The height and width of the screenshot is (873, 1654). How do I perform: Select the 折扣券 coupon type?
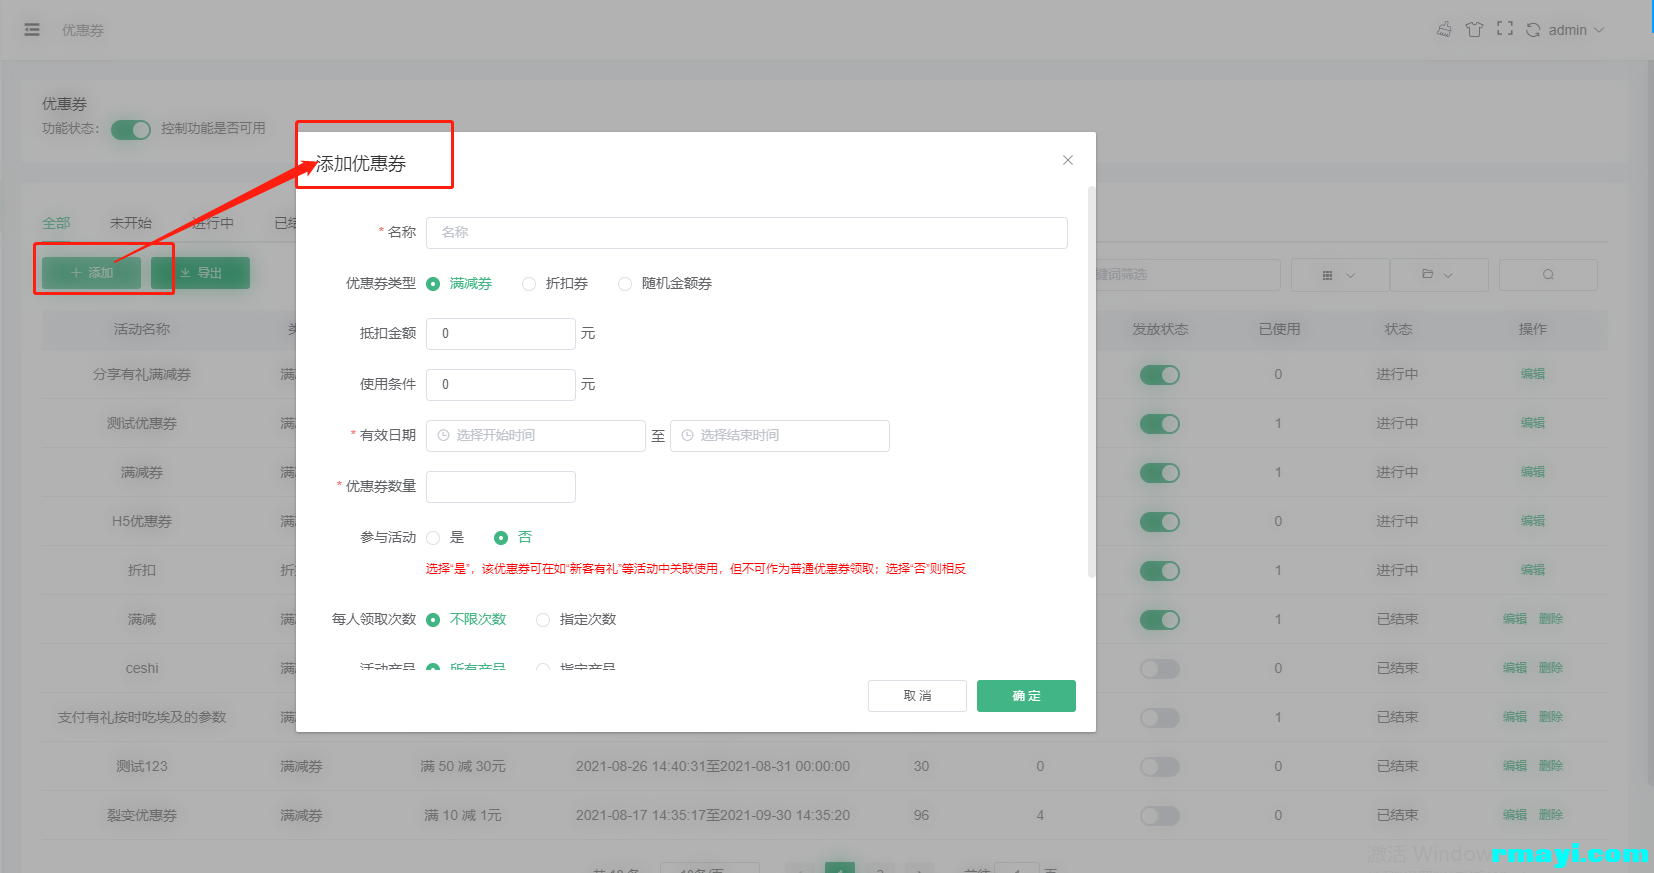[555, 284]
